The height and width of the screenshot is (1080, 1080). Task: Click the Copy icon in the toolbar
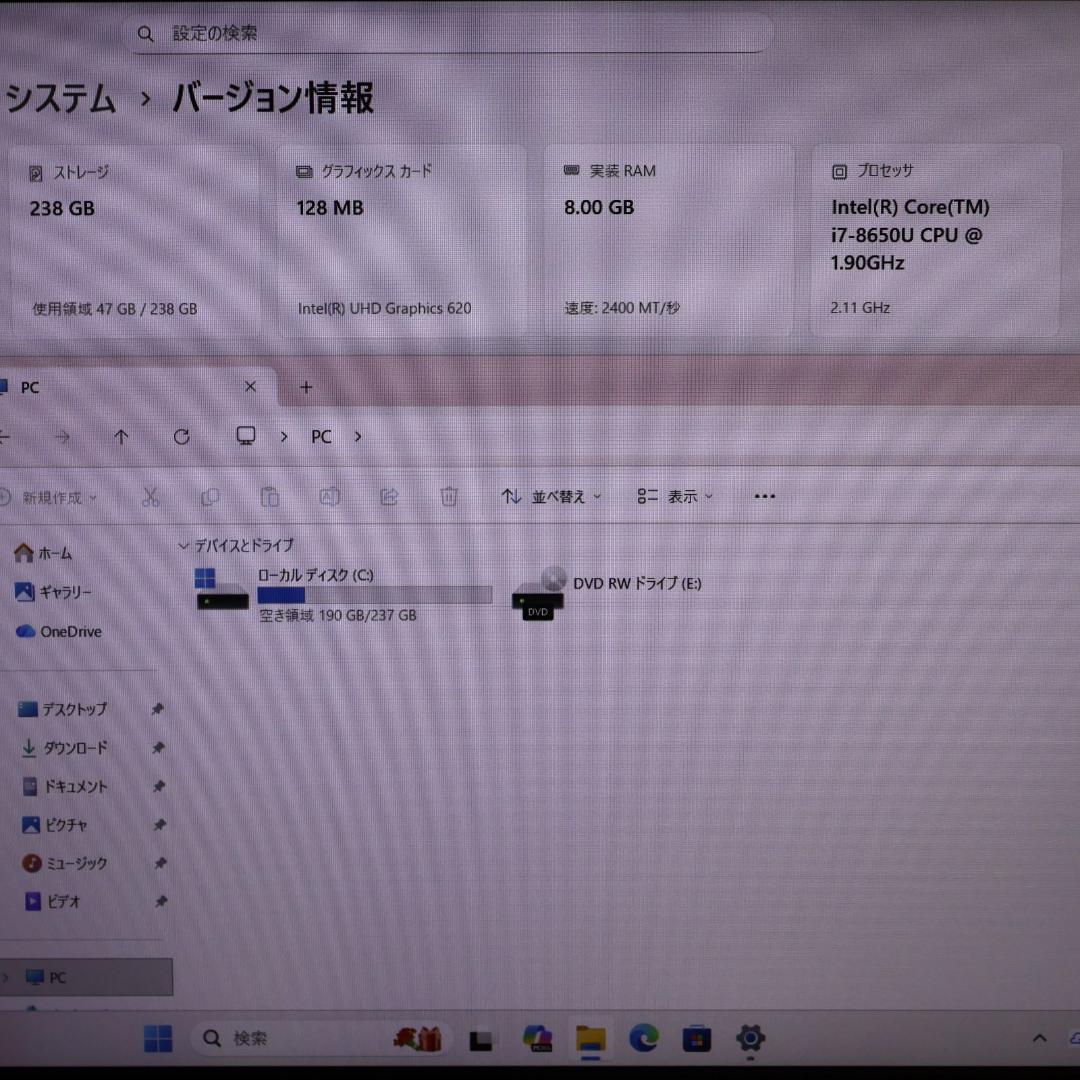click(210, 496)
